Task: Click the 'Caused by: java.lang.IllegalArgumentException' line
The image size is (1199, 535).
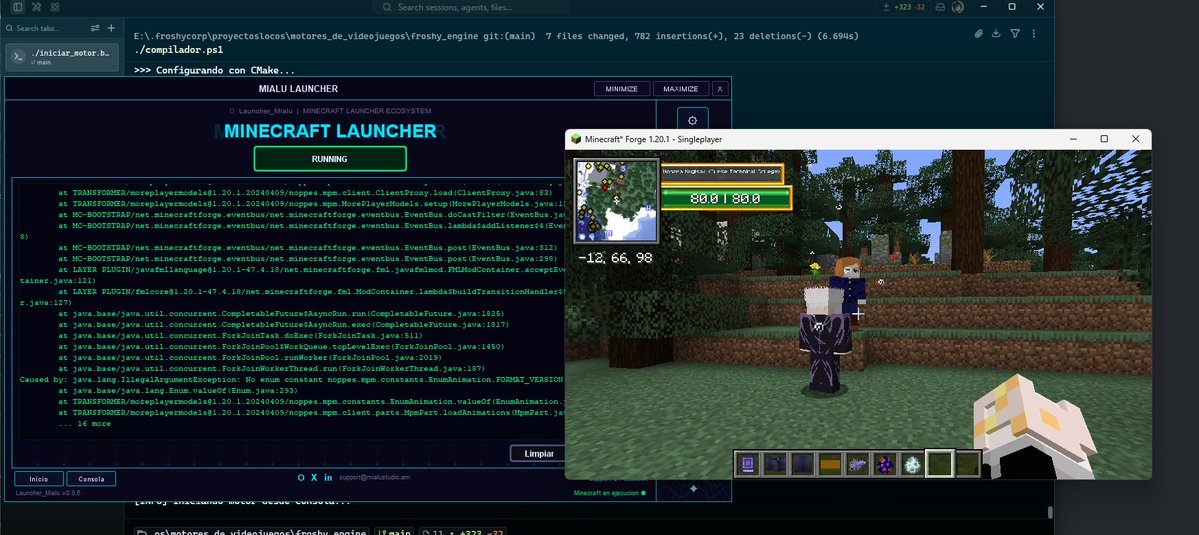Action: coord(291,379)
